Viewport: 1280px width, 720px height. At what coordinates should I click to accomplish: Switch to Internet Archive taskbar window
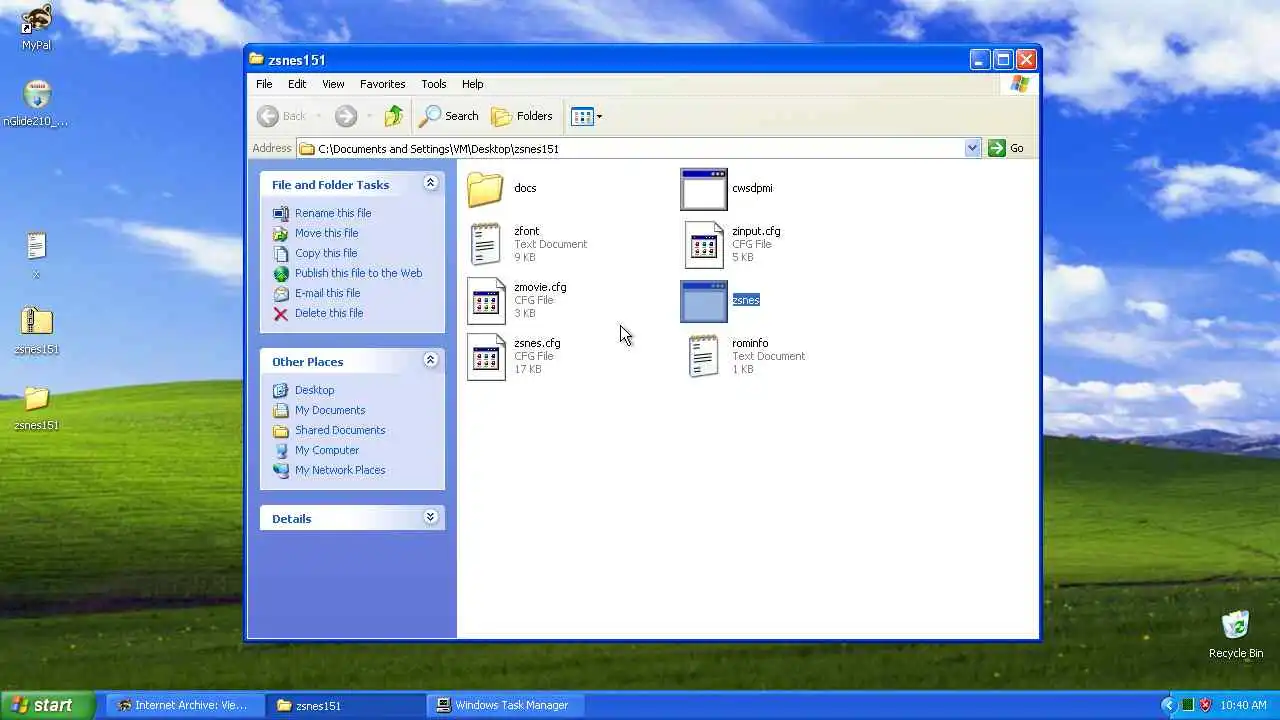(184, 705)
